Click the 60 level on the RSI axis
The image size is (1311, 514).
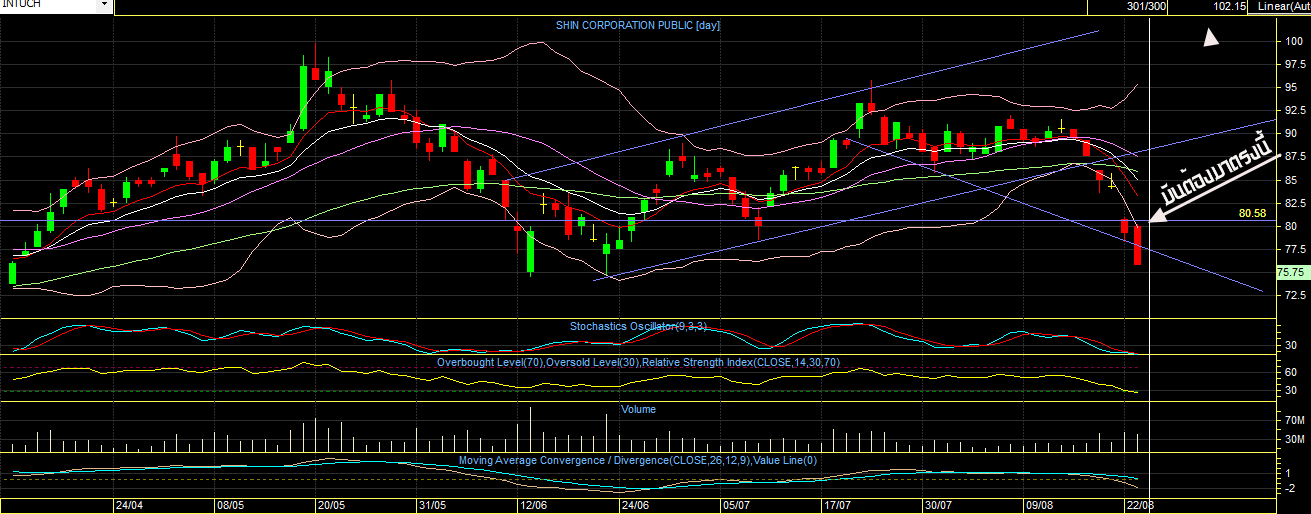tap(1291, 371)
